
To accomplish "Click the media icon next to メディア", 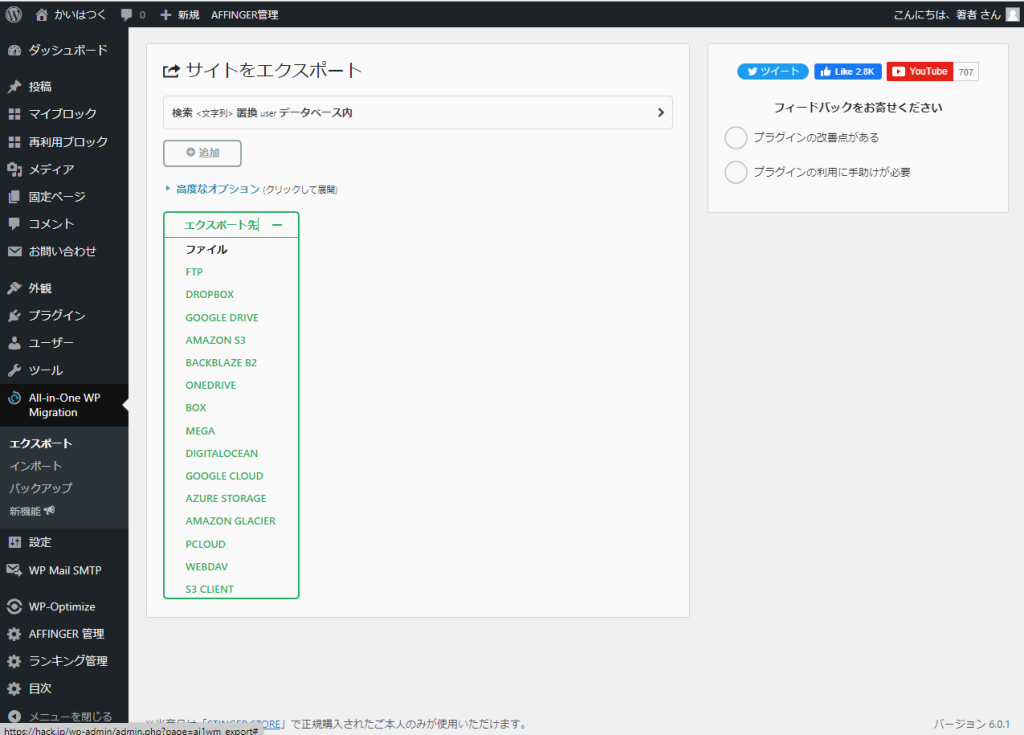I will tap(14, 169).
